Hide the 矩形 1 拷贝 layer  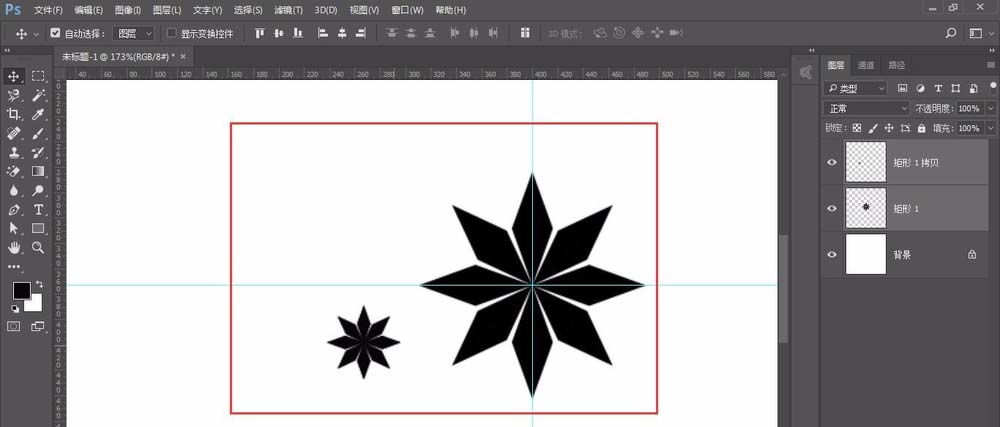[x=832, y=162]
